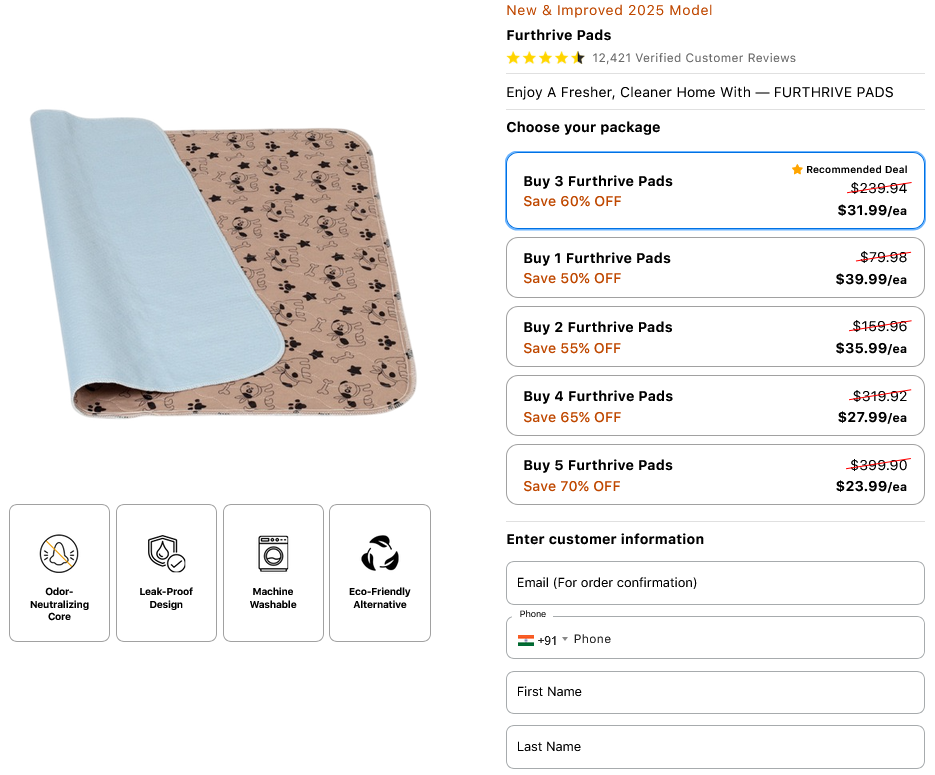Select the Buy 1 Furthrive Pads package
Image resolution: width=935 pixels, height=775 pixels.
715,267
